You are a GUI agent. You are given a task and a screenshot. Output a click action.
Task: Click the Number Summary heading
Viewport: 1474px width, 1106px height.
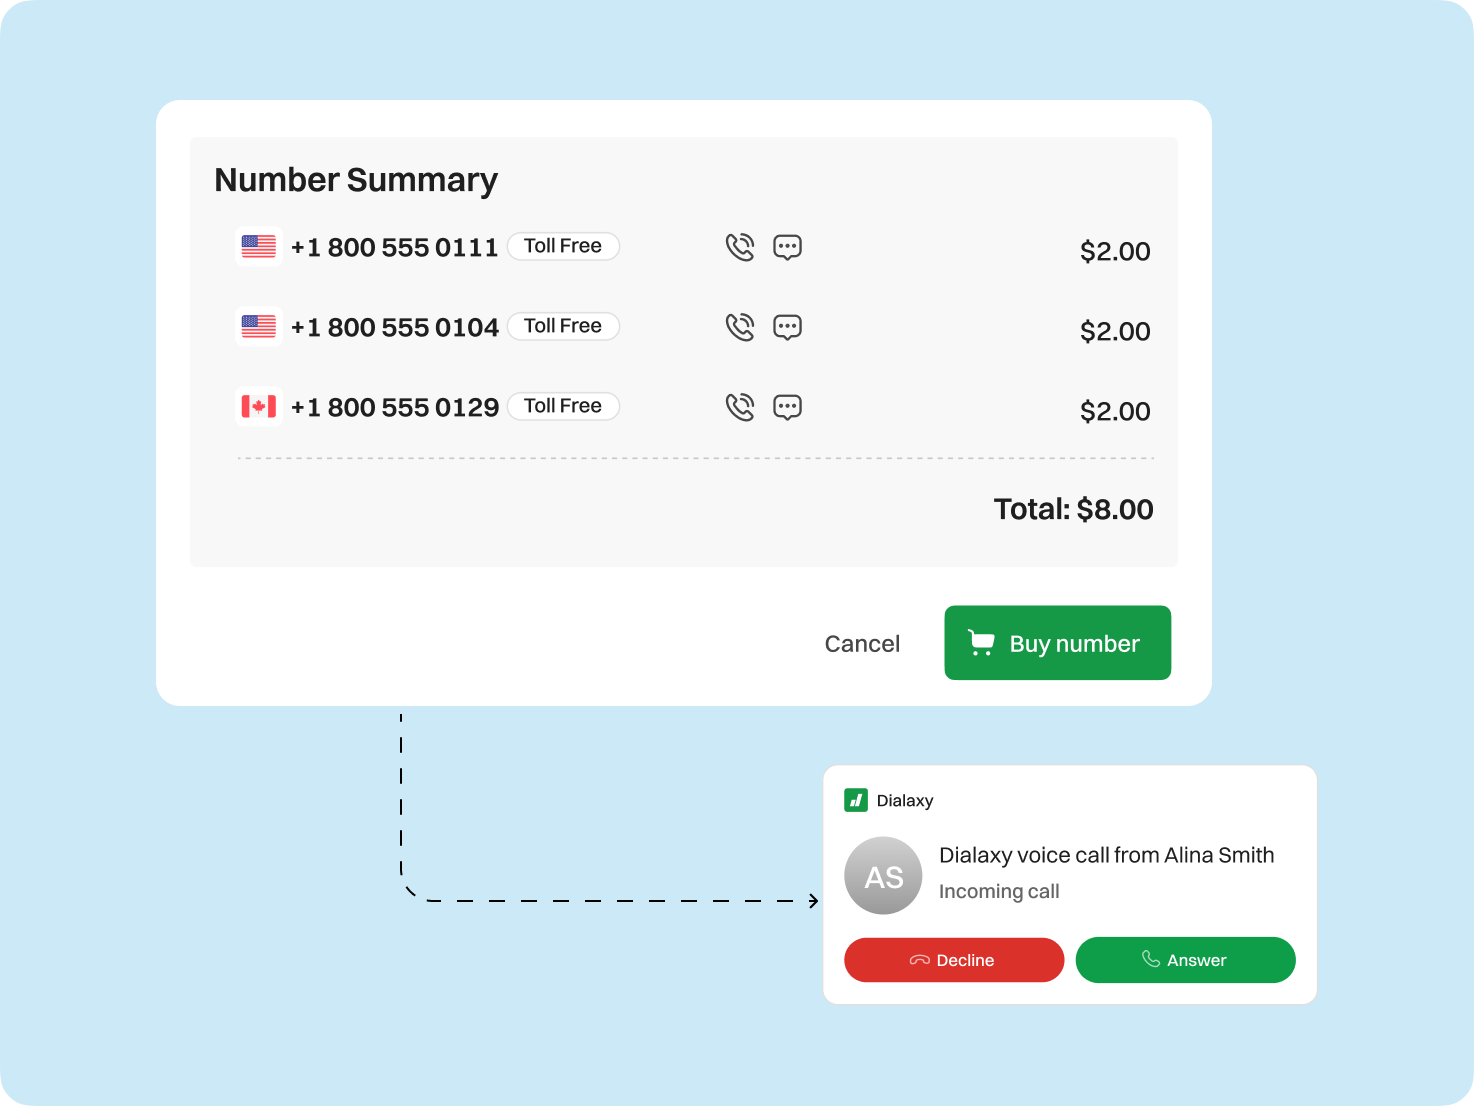tap(356, 180)
